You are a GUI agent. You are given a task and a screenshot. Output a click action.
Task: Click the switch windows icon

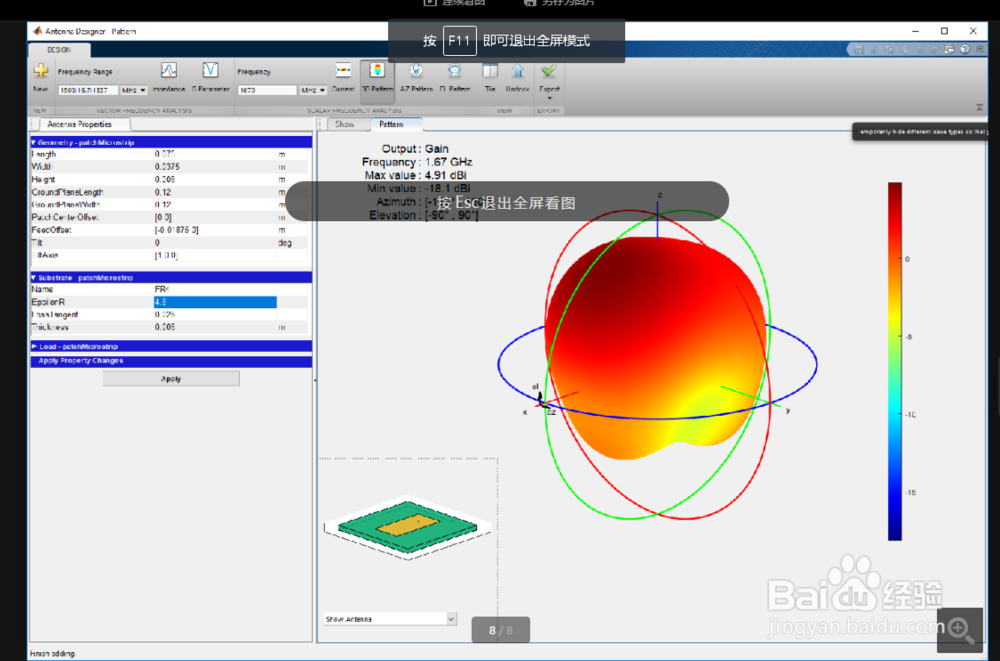(950, 49)
